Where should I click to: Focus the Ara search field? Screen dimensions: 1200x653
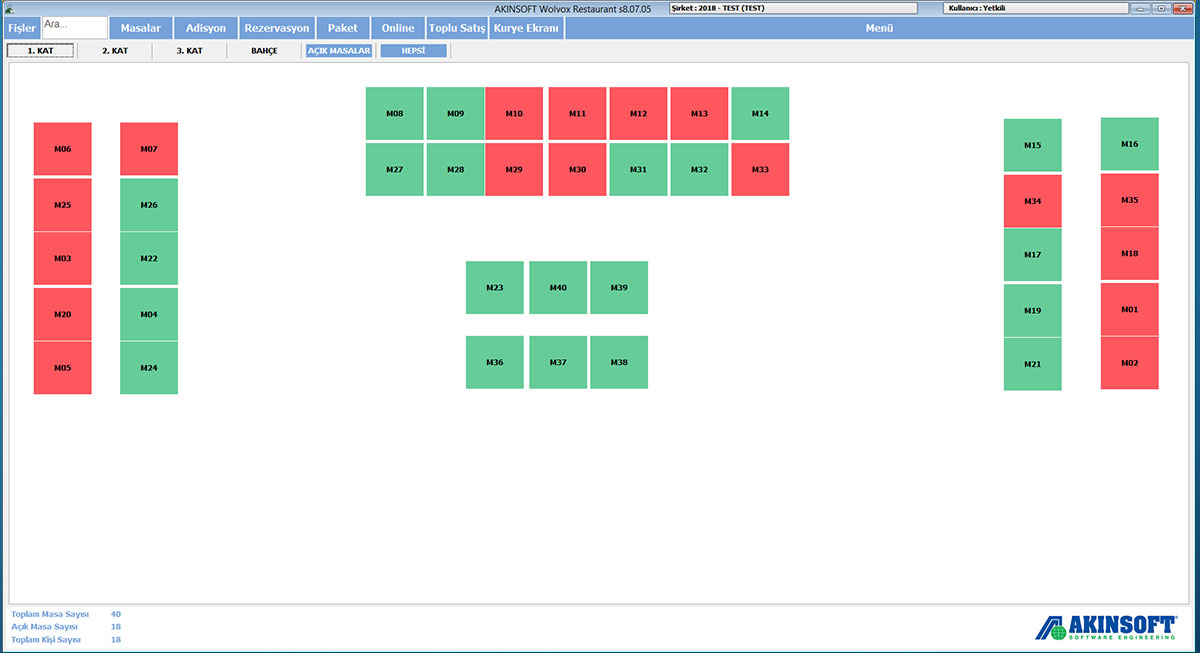[74, 28]
